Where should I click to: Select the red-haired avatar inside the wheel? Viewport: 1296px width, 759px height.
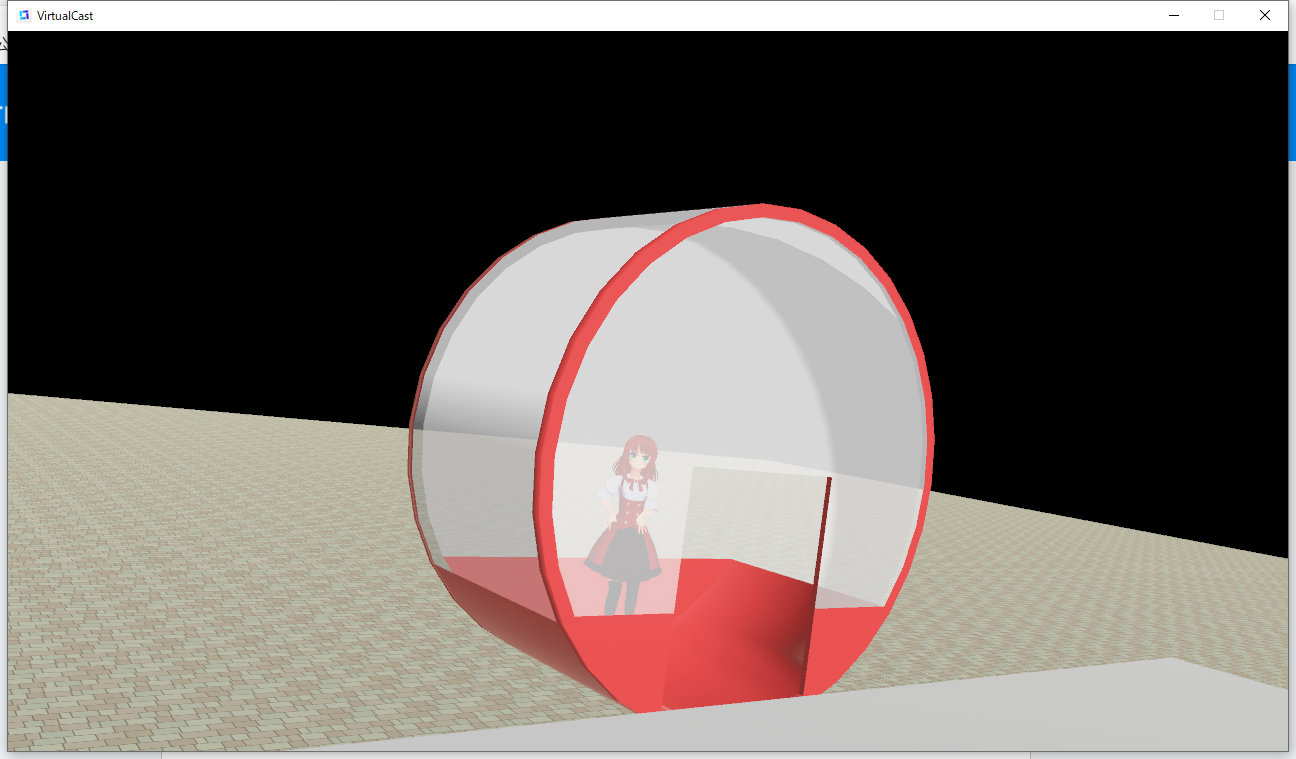point(626,524)
